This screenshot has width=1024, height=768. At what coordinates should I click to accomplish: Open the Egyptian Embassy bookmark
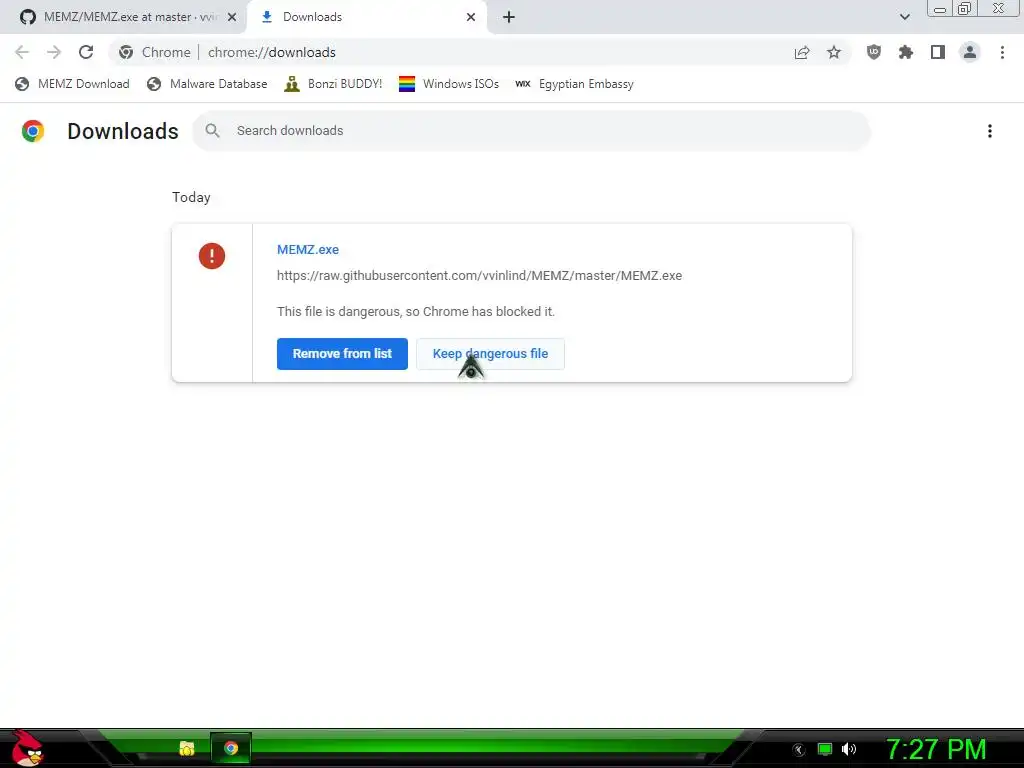[x=574, y=84]
